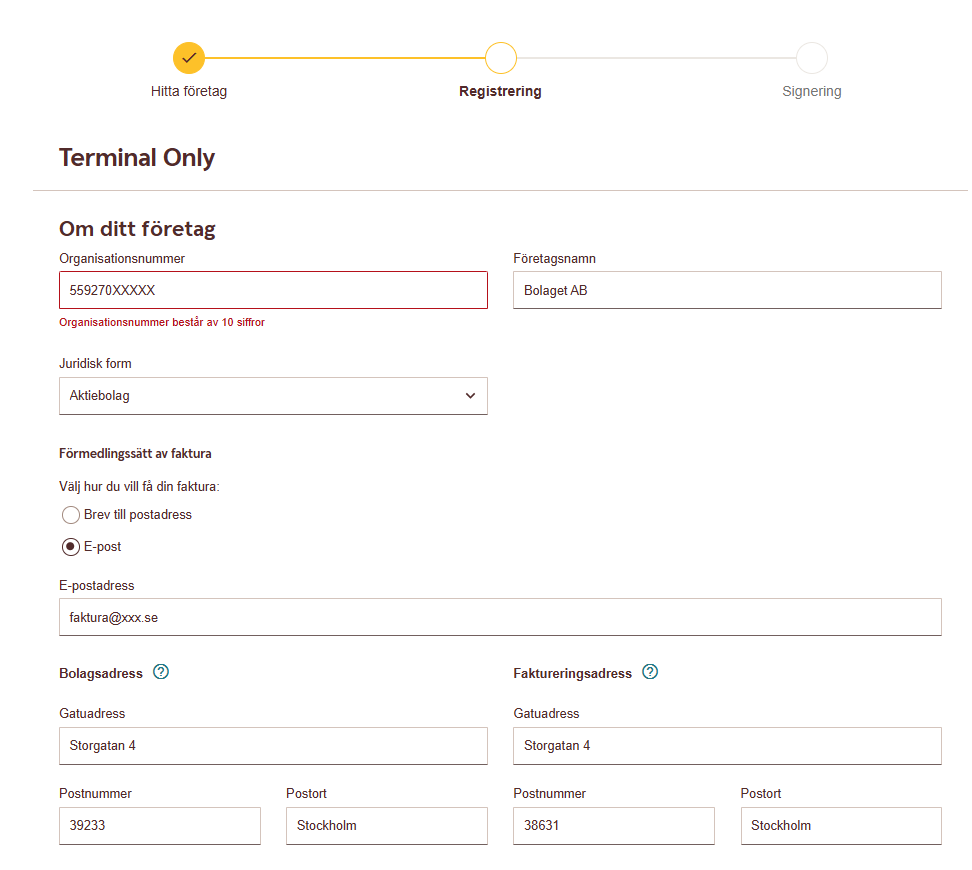Select the E-post radio option

click(x=71, y=547)
